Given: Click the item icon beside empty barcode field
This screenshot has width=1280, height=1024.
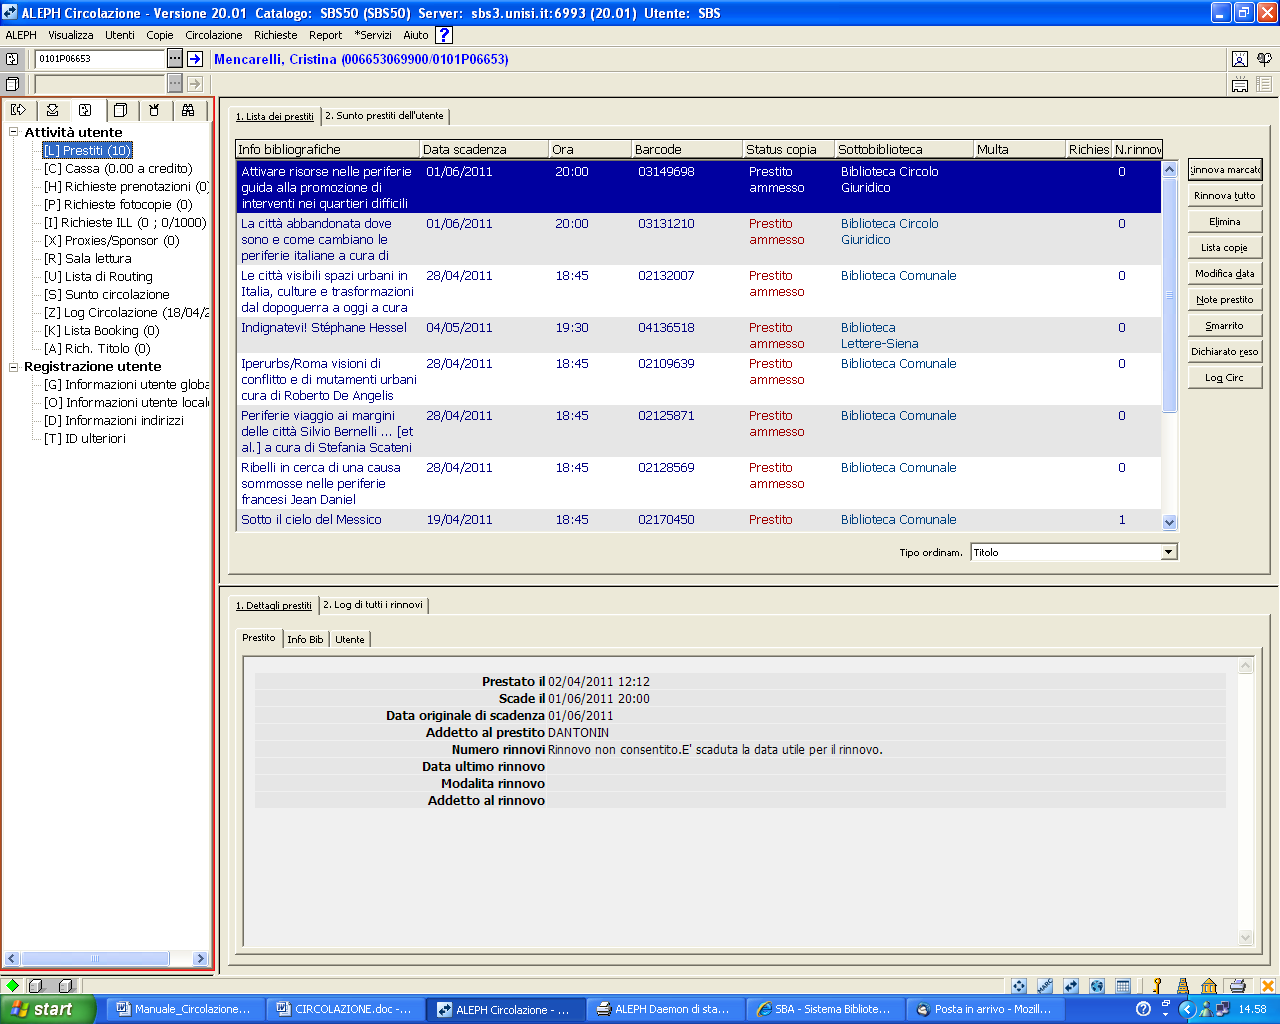Looking at the screenshot, I should coord(12,84).
